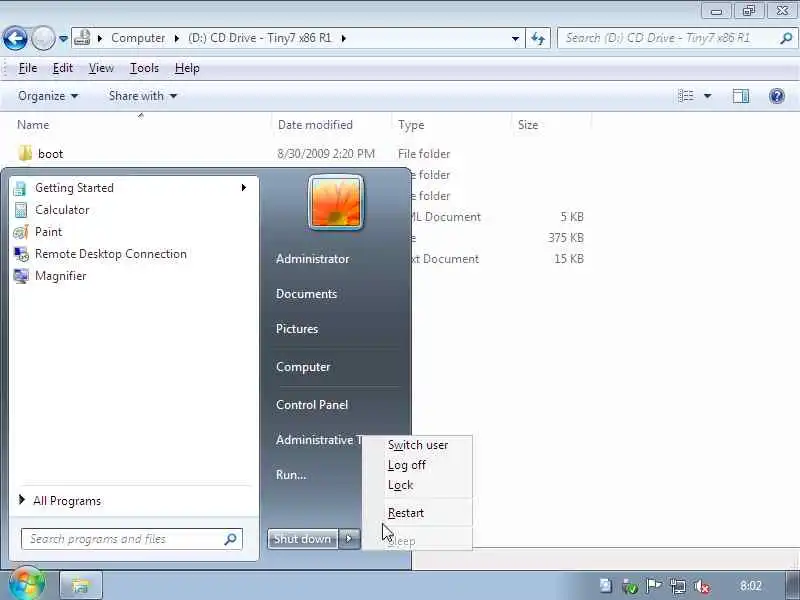The height and width of the screenshot is (600, 800).
Task: Click the Getting Started icon
Action: click(x=20, y=188)
